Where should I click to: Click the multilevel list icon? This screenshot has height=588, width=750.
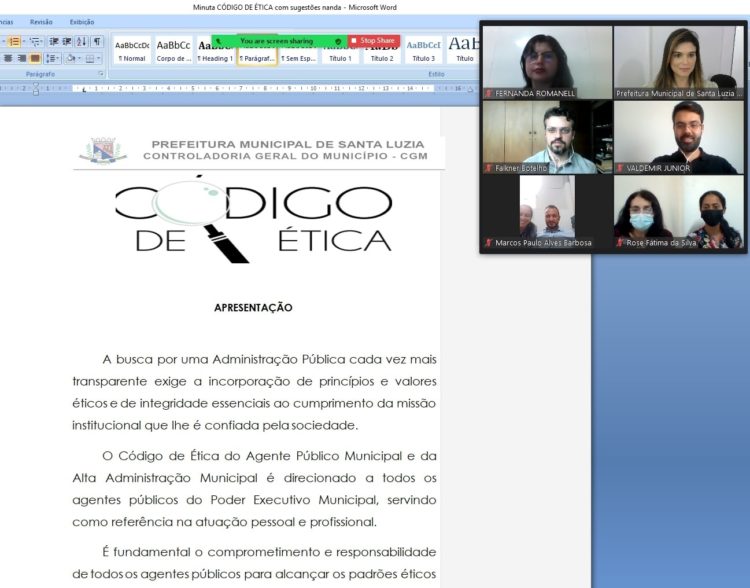(34, 42)
